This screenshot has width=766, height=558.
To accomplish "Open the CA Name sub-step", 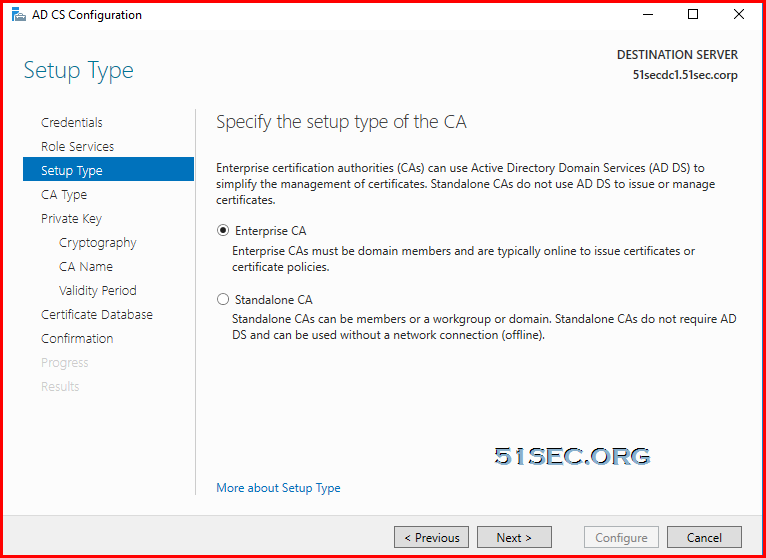I will pyautogui.click(x=86, y=266).
